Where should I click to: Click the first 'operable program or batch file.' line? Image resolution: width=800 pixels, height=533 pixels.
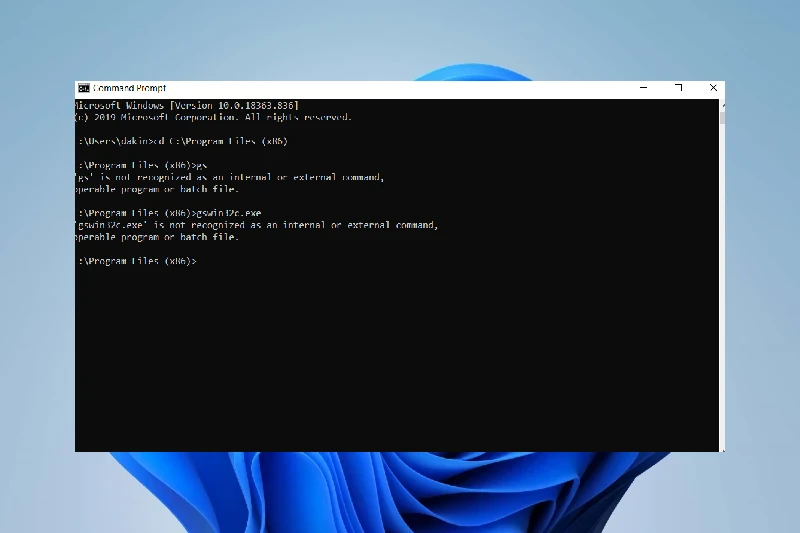157,189
